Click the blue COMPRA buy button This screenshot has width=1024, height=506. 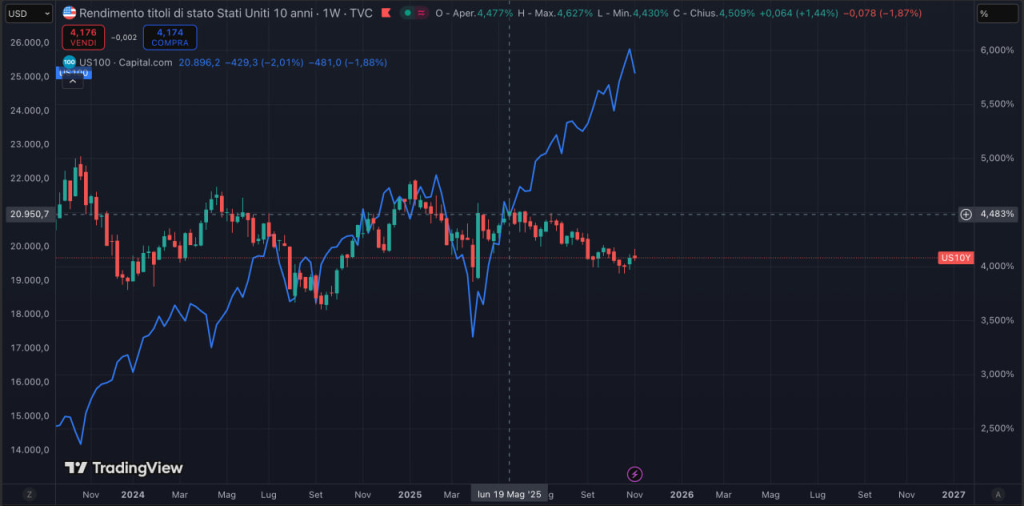(x=169, y=37)
